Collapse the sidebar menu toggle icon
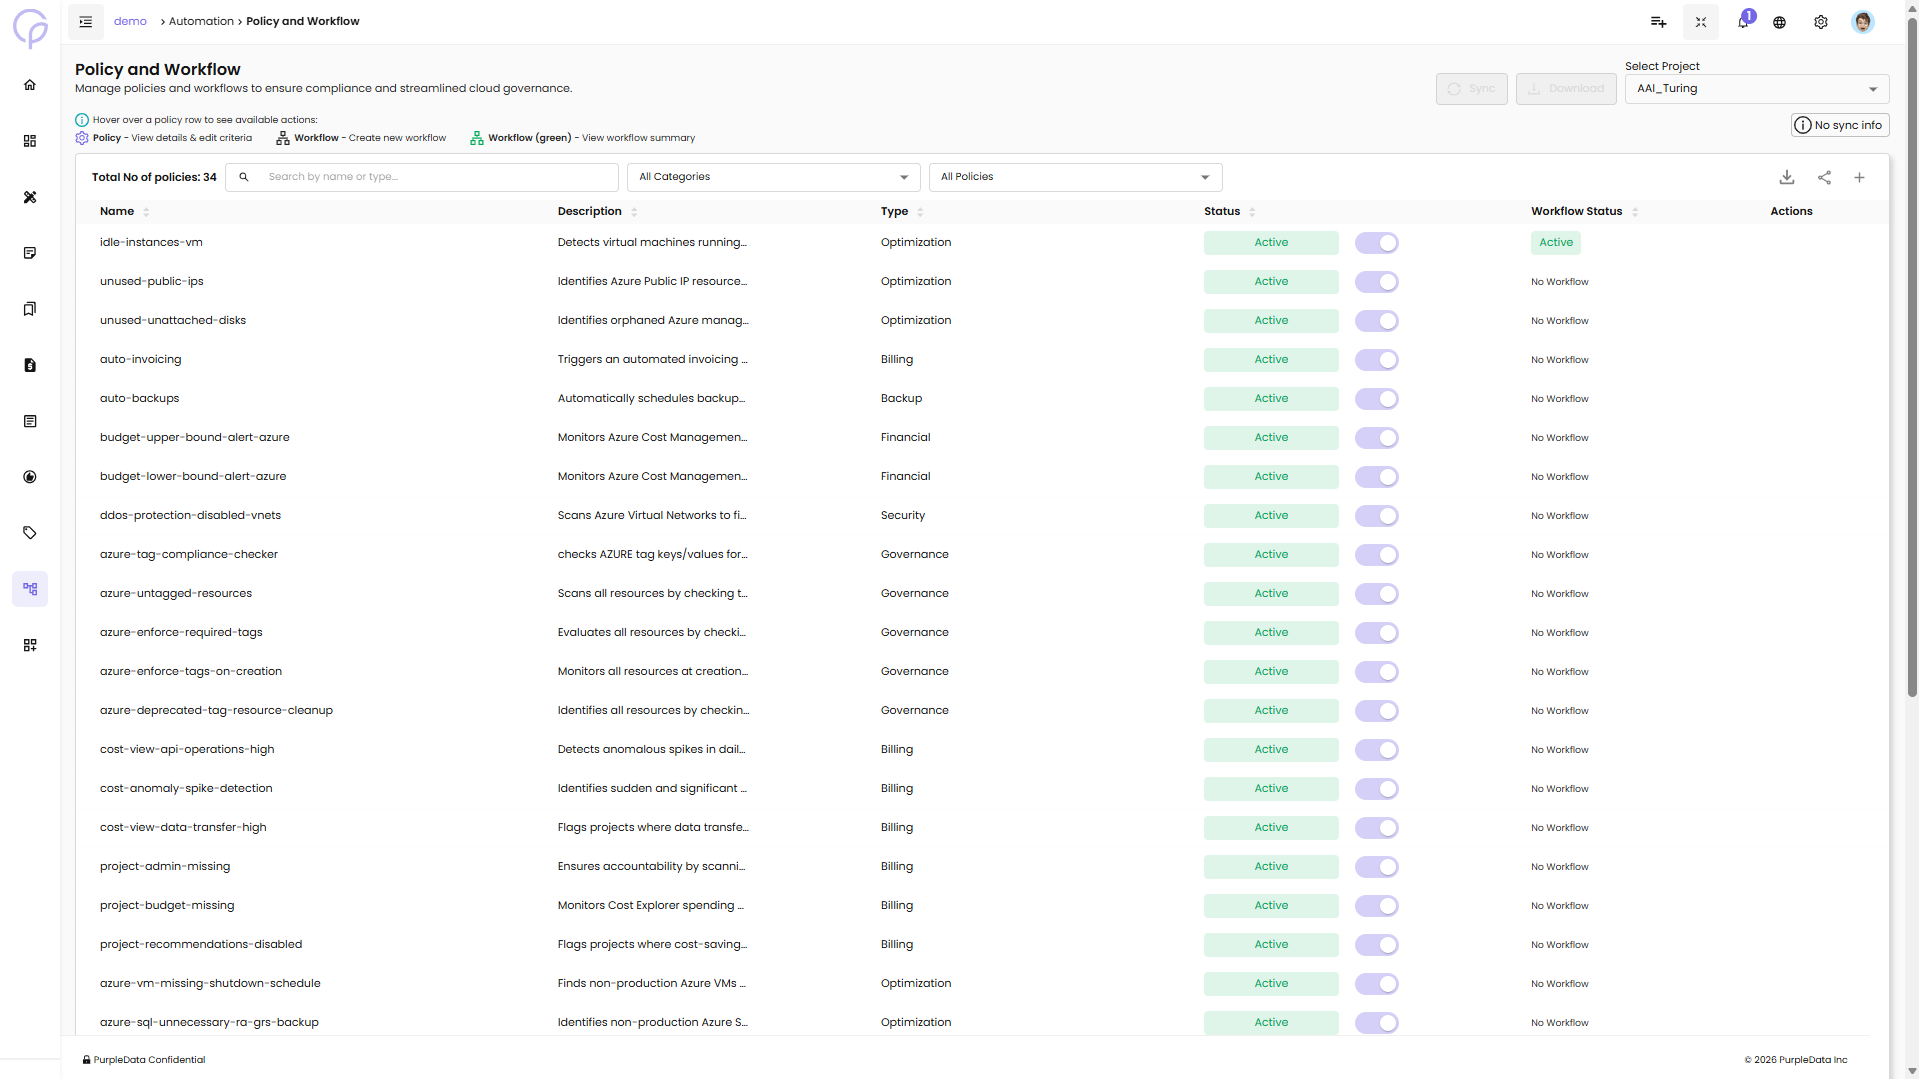The width and height of the screenshot is (1919, 1079). tap(86, 21)
